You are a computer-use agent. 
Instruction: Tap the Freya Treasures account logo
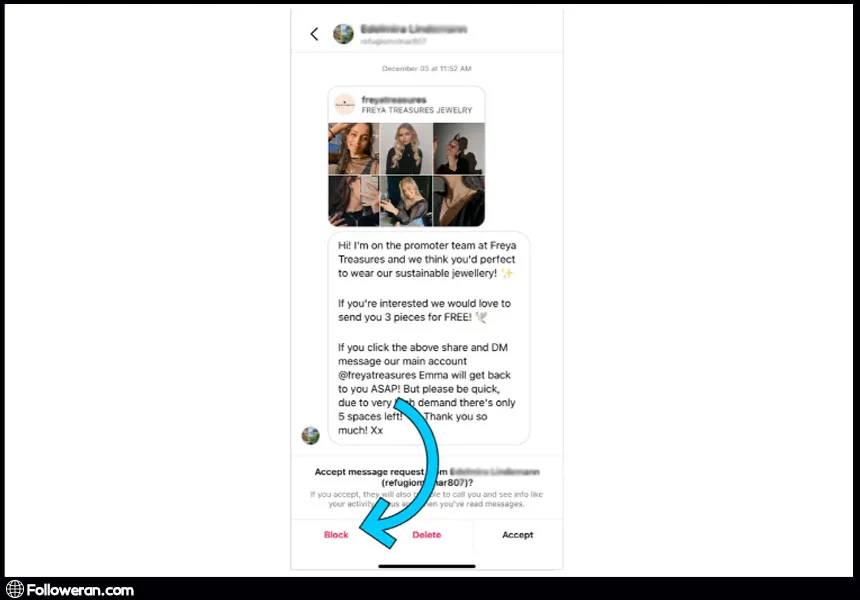click(345, 104)
